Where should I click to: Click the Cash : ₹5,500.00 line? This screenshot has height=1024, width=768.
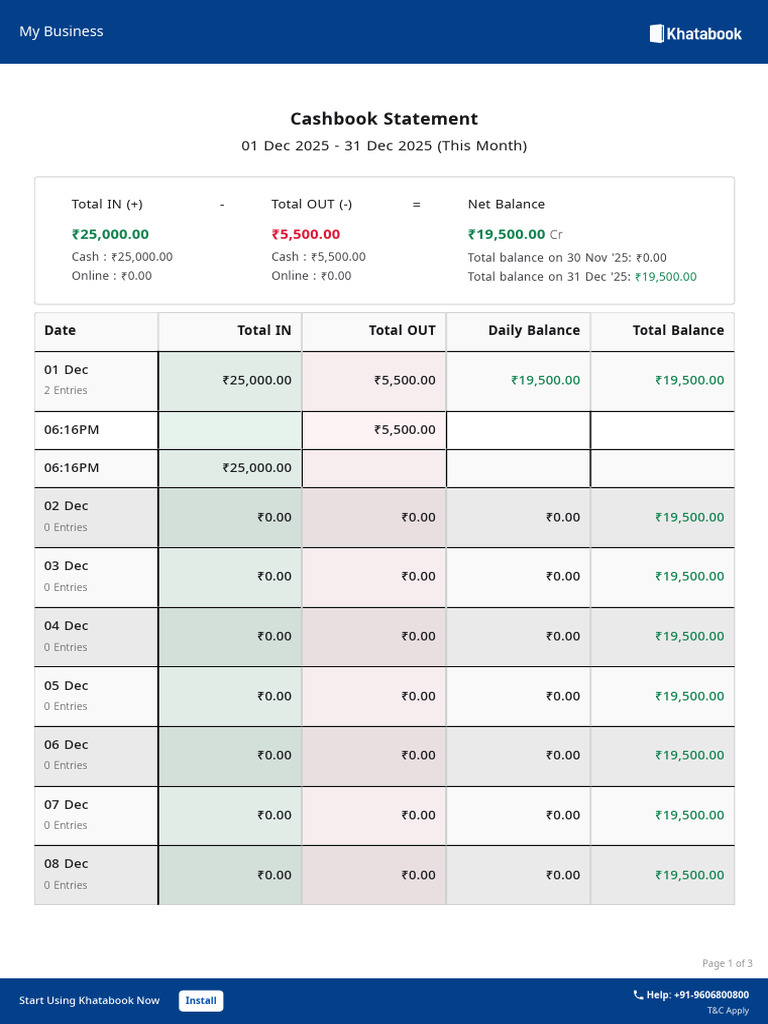pyautogui.click(x=319, y=257)
